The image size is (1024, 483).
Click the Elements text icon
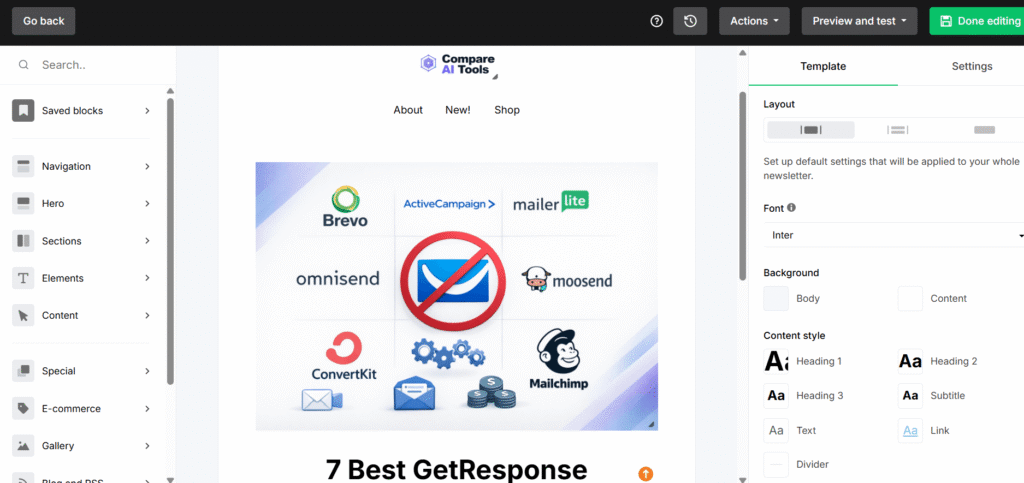click(23, 278)
